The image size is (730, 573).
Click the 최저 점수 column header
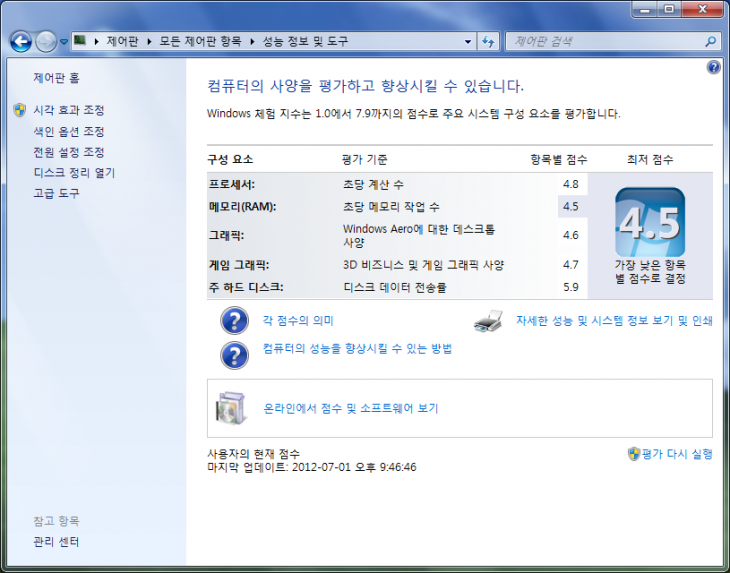click(650, 160)
